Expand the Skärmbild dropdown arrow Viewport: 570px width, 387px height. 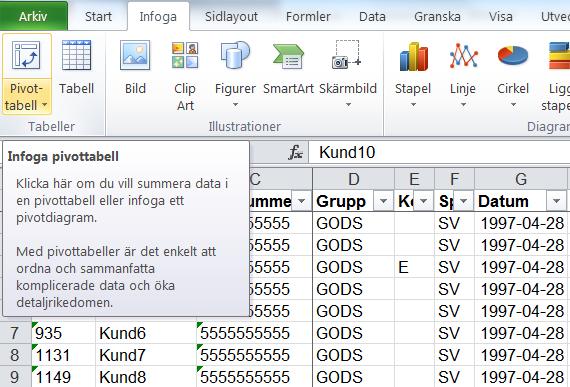point(348,105)
